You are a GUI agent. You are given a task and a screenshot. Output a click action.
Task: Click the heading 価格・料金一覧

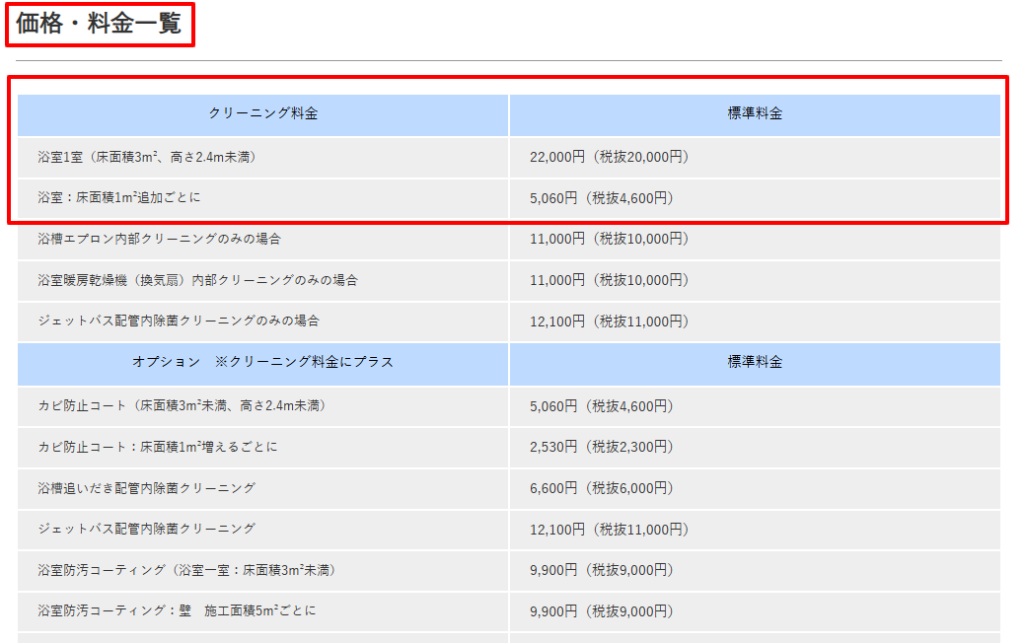[99, 24]
